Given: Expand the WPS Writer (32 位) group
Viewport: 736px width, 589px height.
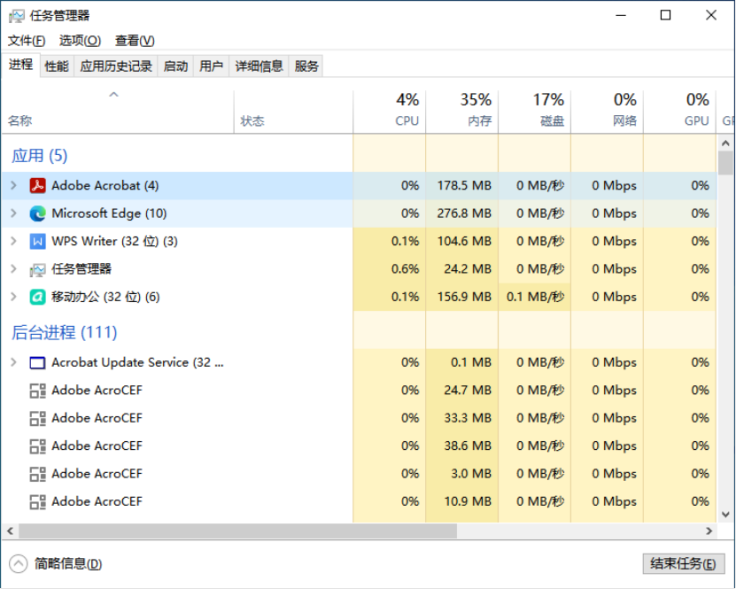Looking at the screenshot, I should [14, 241].
